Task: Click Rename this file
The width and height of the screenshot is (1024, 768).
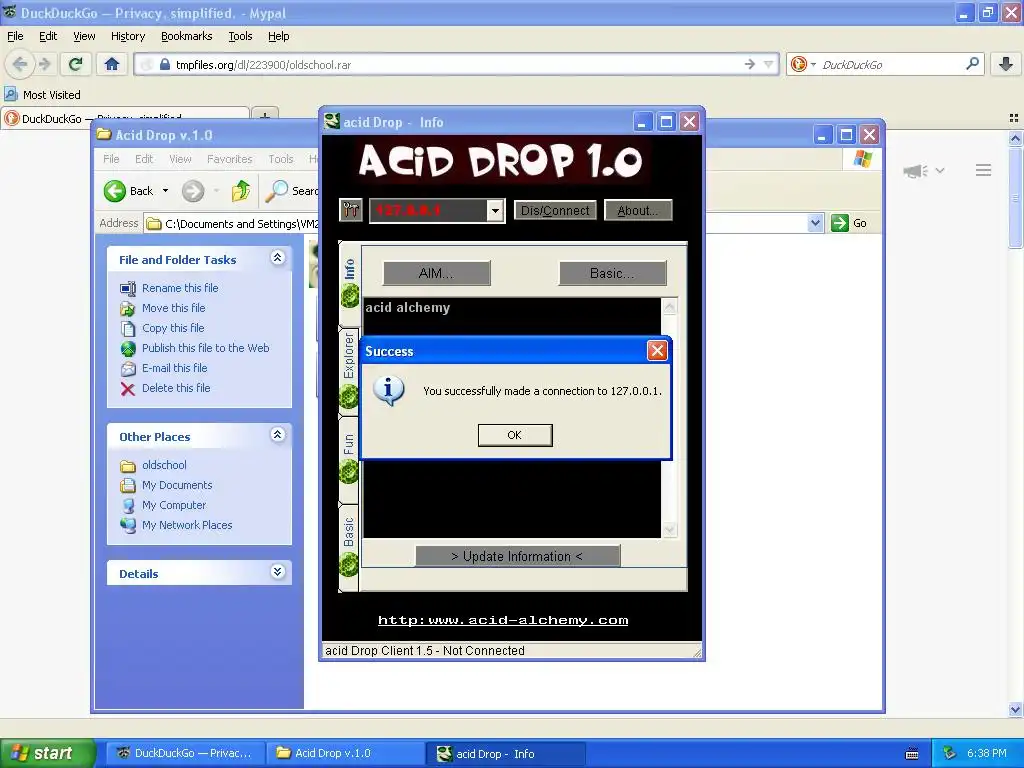Action: coord(180,288)
